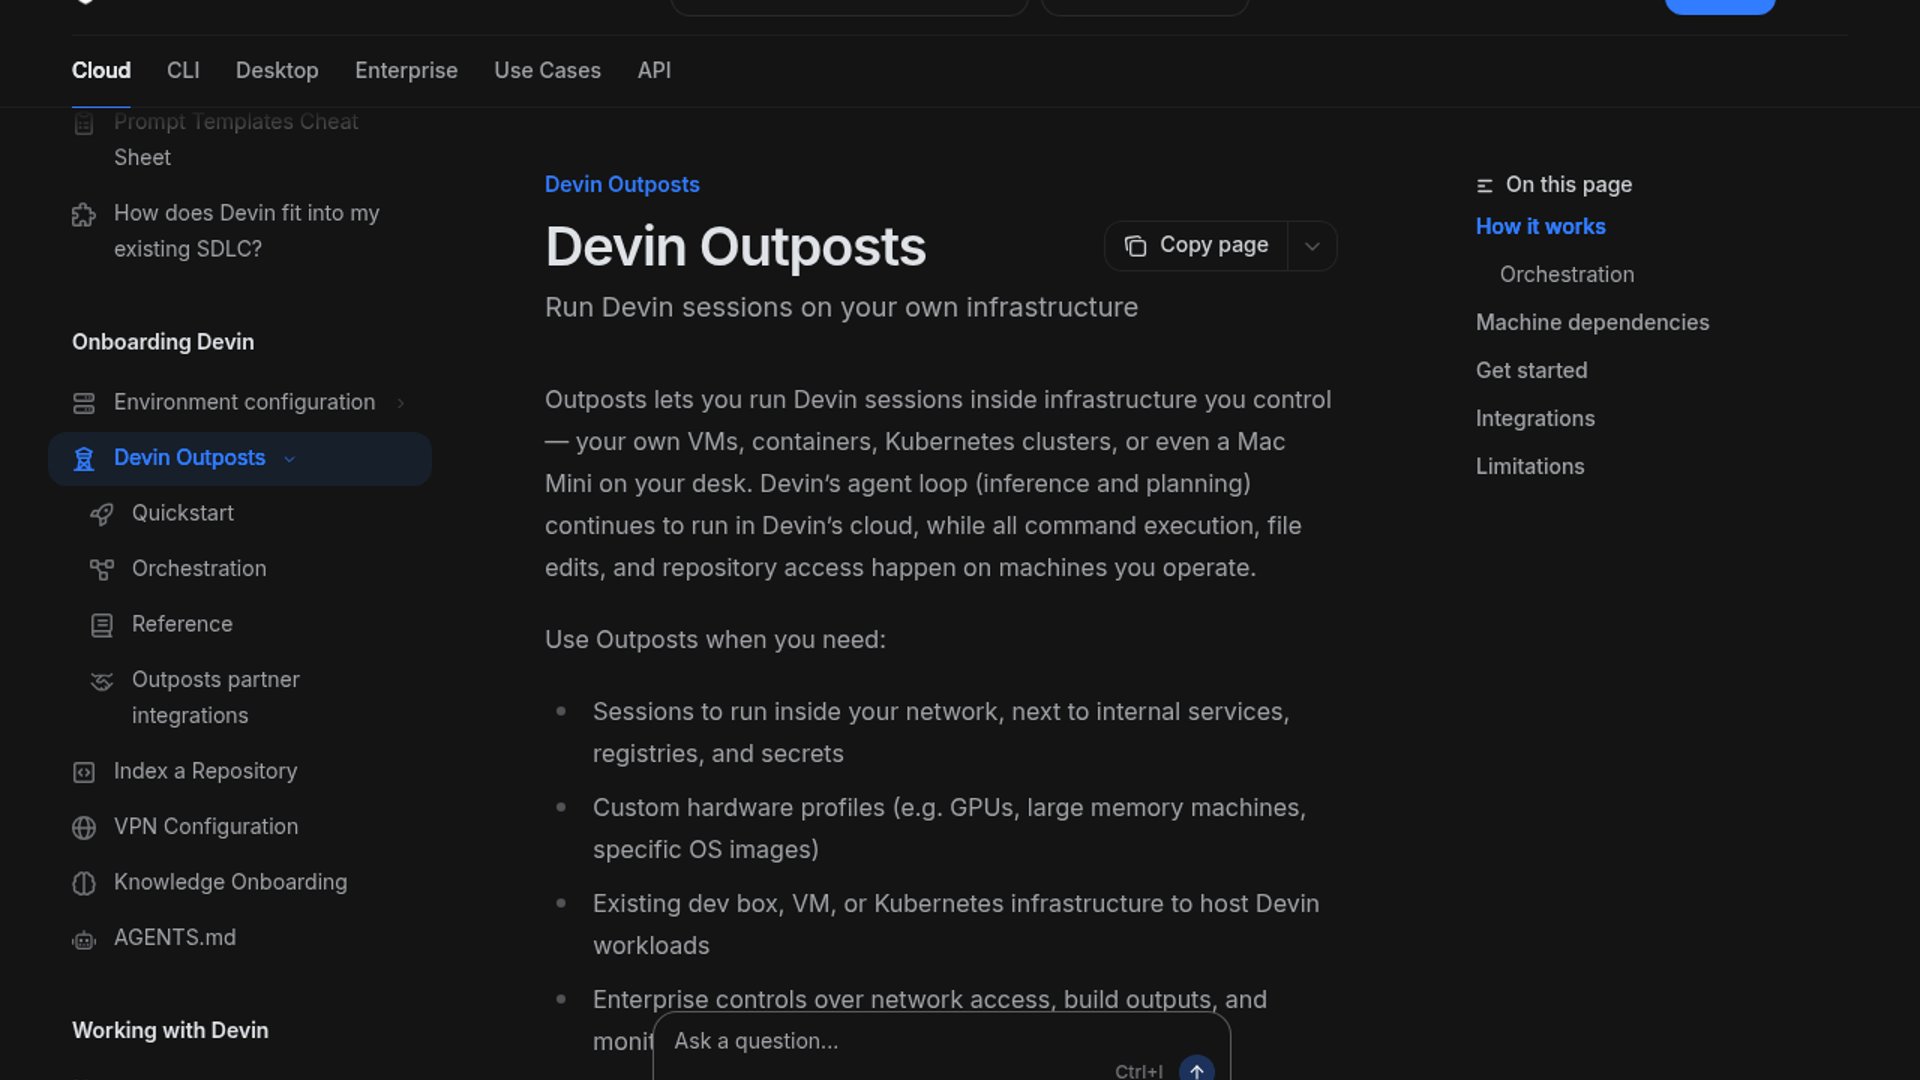
Task: Open Index a Repository page
Action: coord(205,771)
